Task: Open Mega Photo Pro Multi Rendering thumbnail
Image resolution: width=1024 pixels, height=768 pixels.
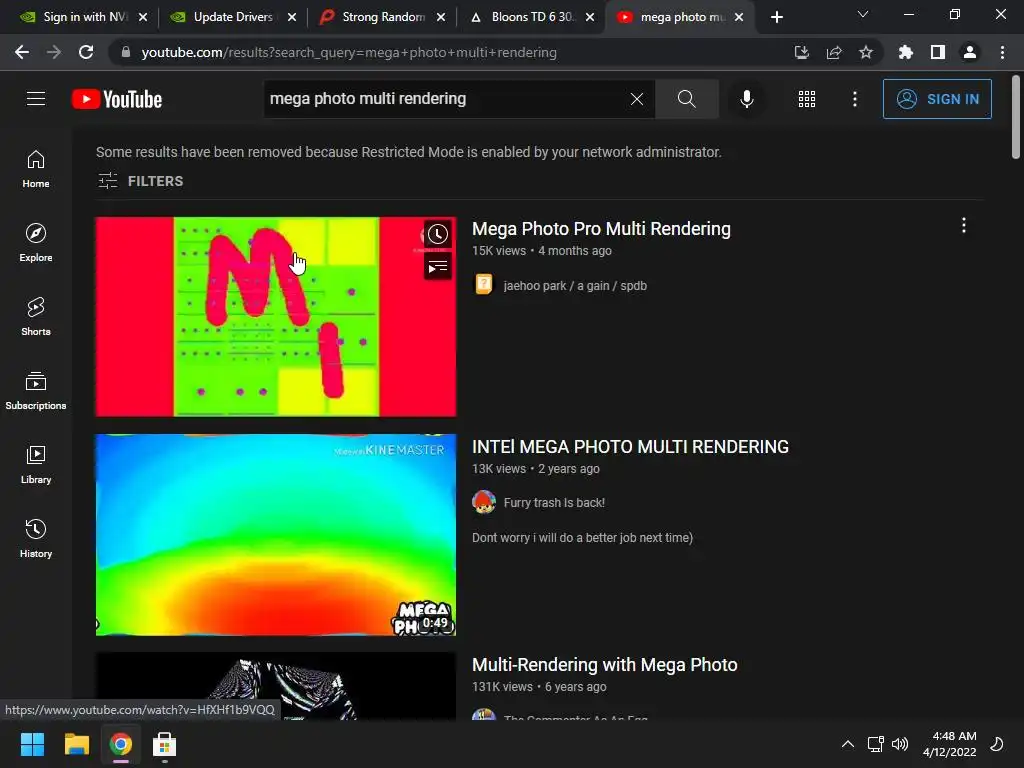Action: point(276,317)
